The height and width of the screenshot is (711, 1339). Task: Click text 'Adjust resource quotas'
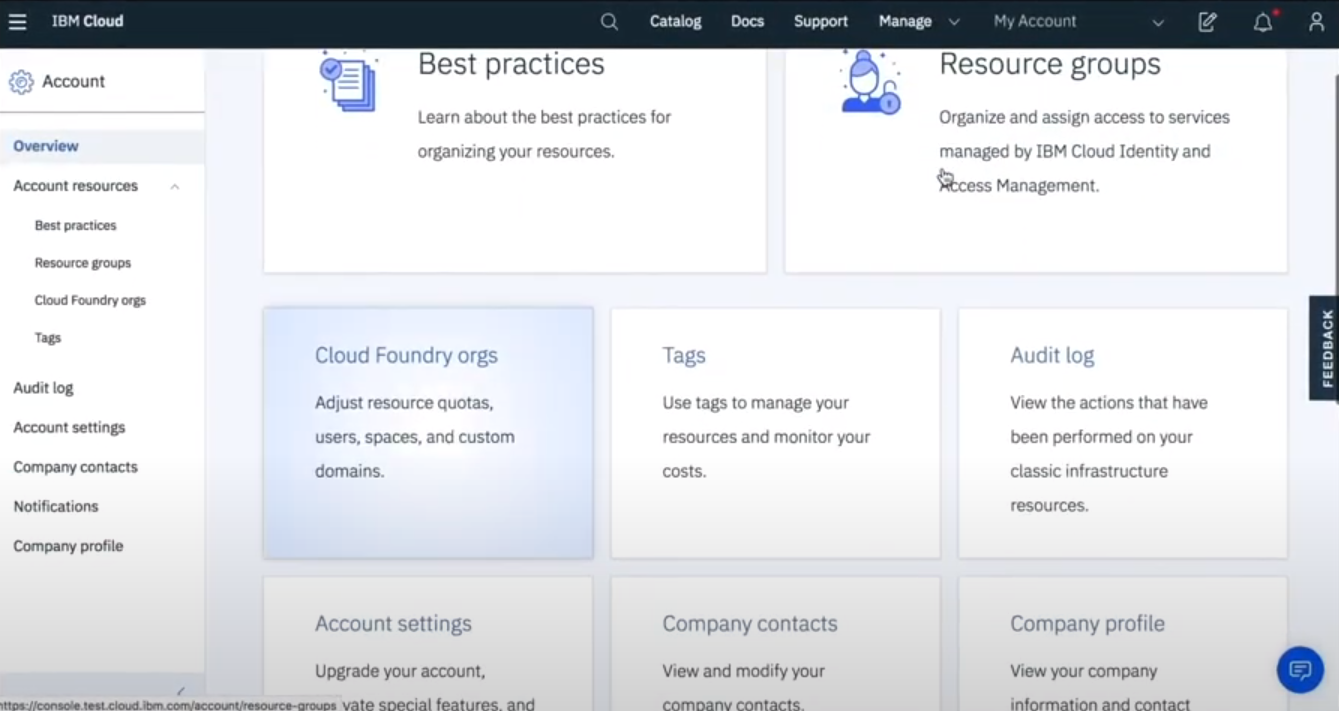coord(403,403)
